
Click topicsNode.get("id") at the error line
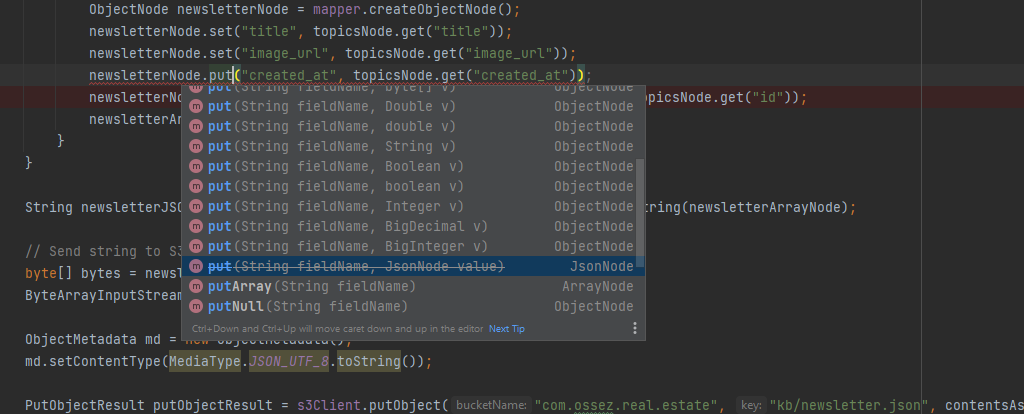click(x=720, y=98)
